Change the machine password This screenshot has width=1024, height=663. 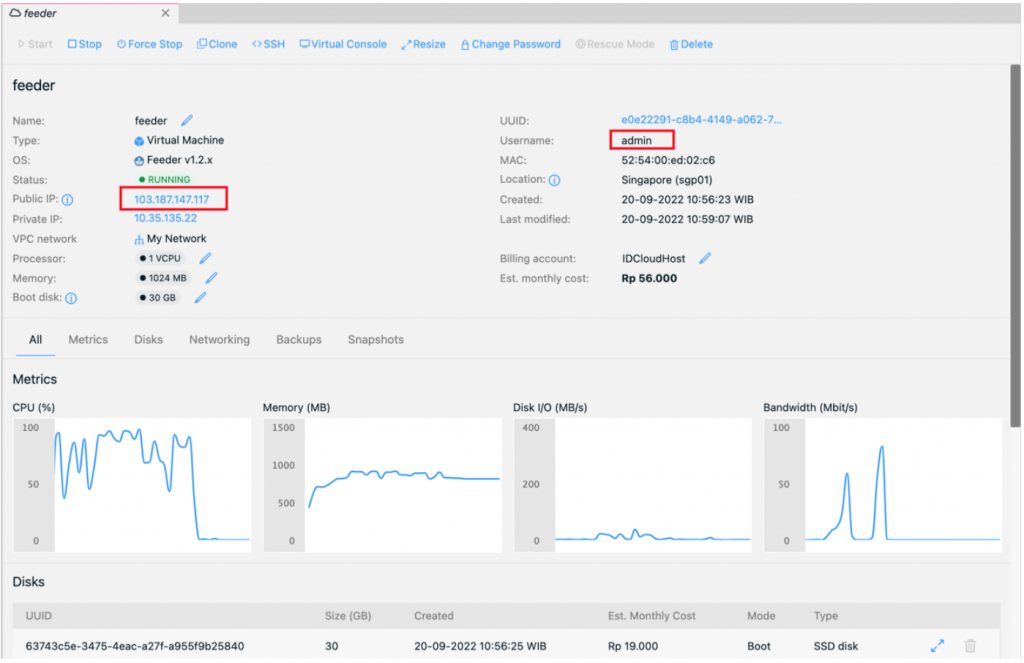(x=511, y=44)
